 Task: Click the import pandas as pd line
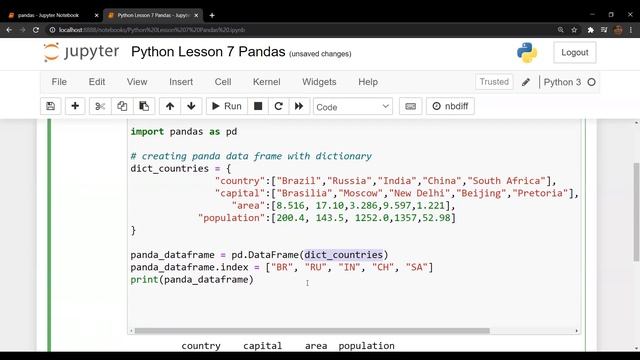pyautogui.click(x=184, y=131)
